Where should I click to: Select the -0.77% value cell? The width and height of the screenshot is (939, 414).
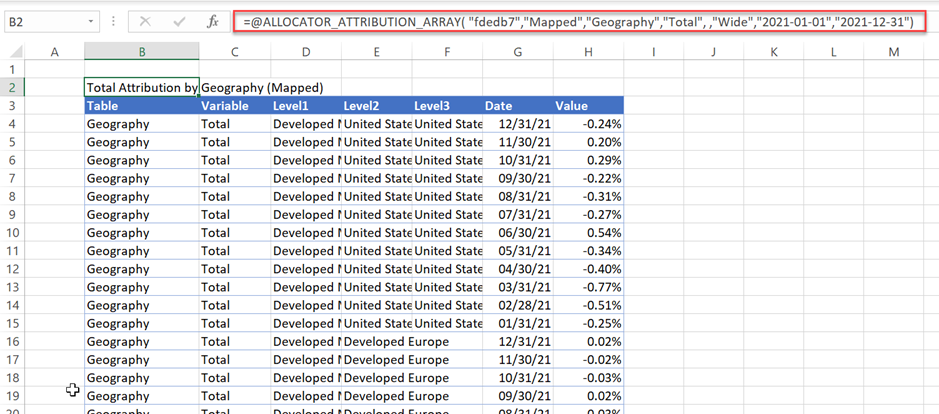tap(587, 287)
